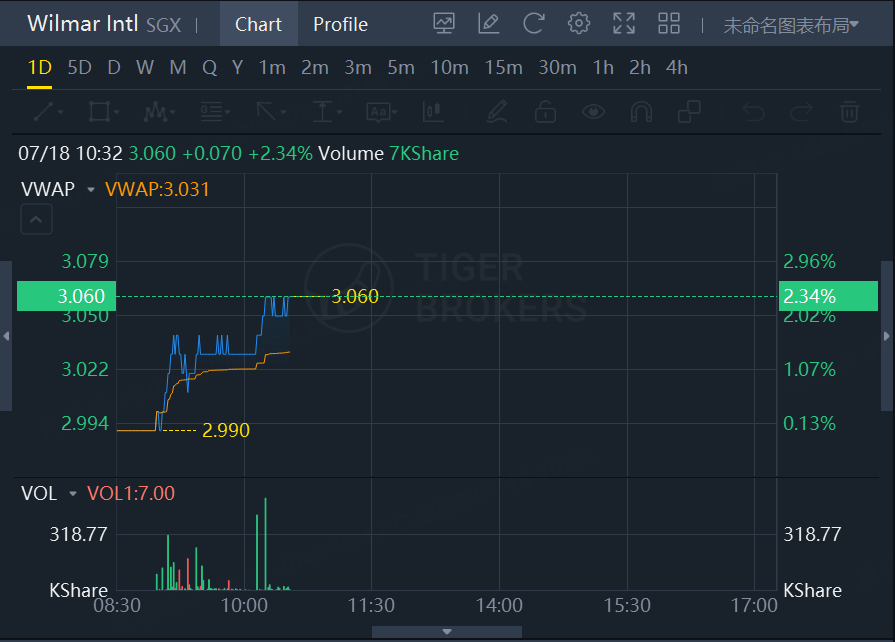Refresh the chart with the reload icon

click(x=534, y=24)
